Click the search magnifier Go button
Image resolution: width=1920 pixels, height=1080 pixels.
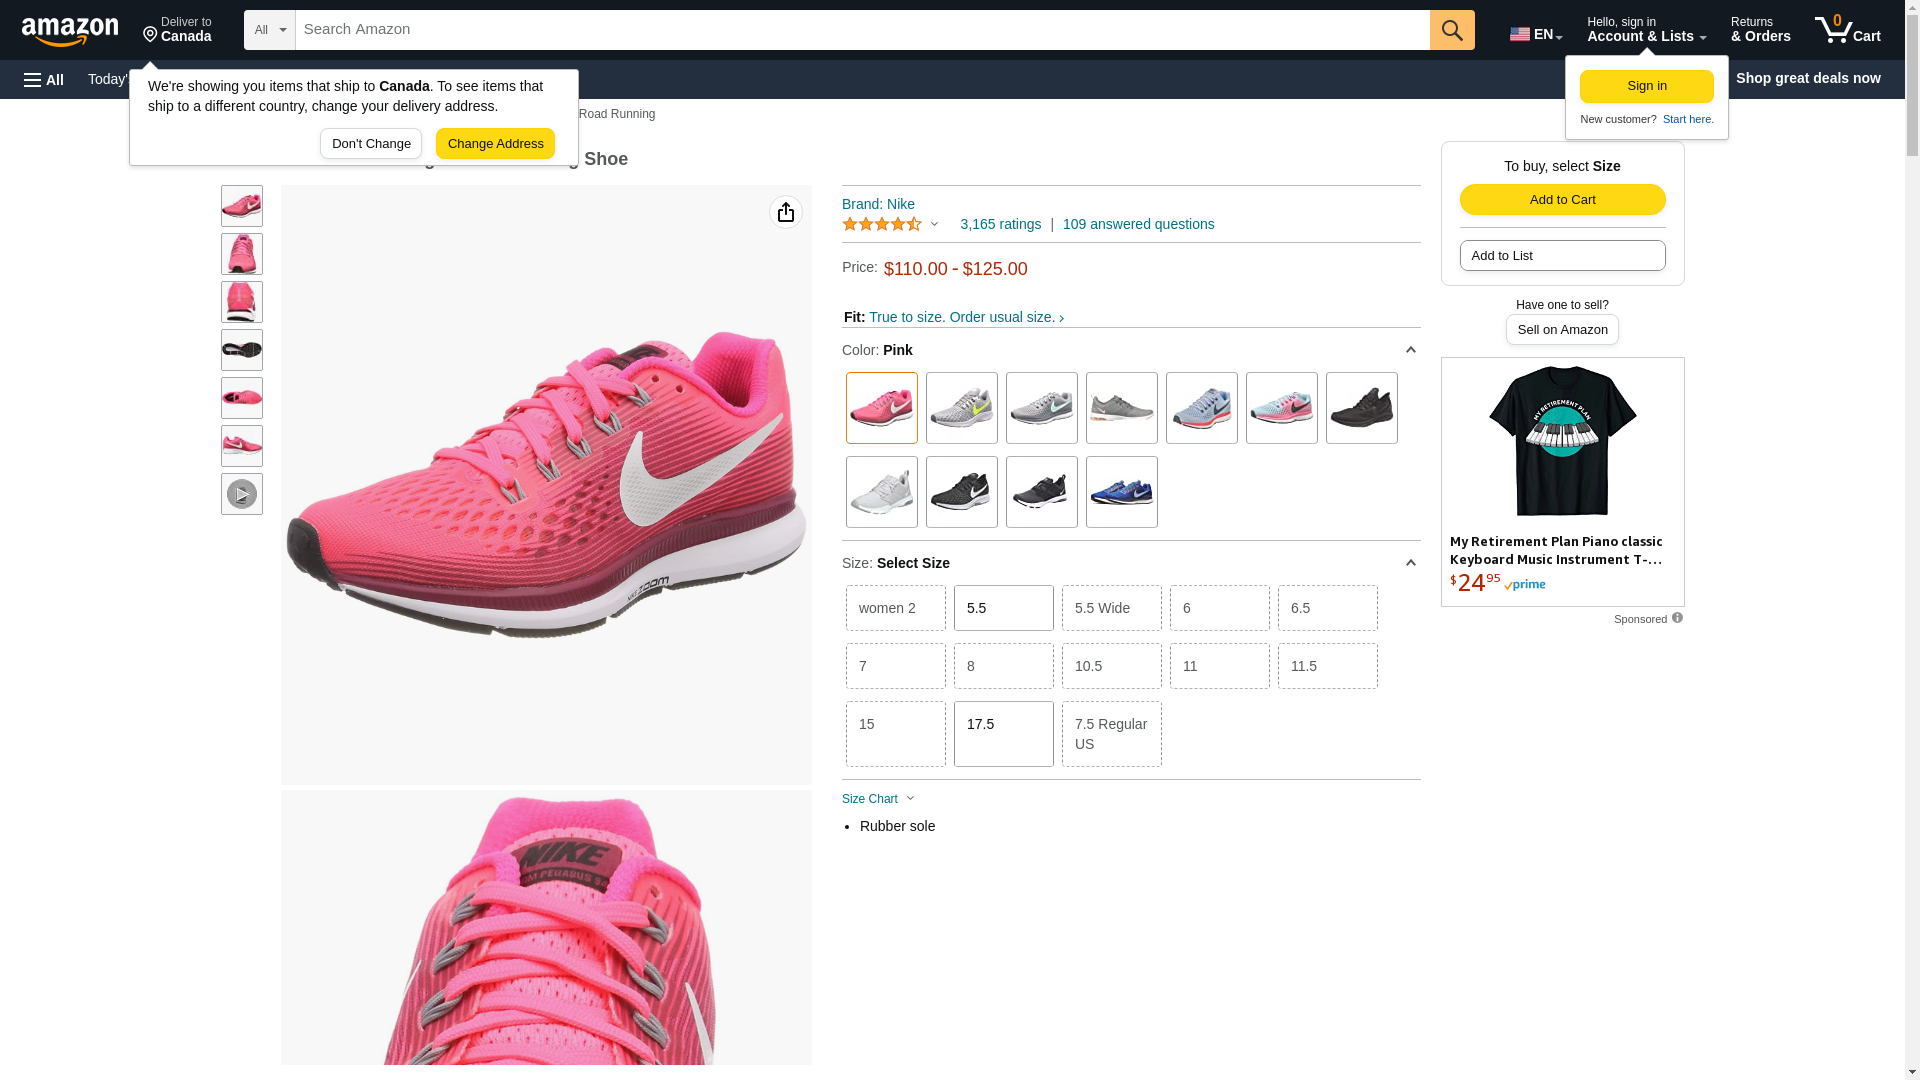click(1452, 30)
